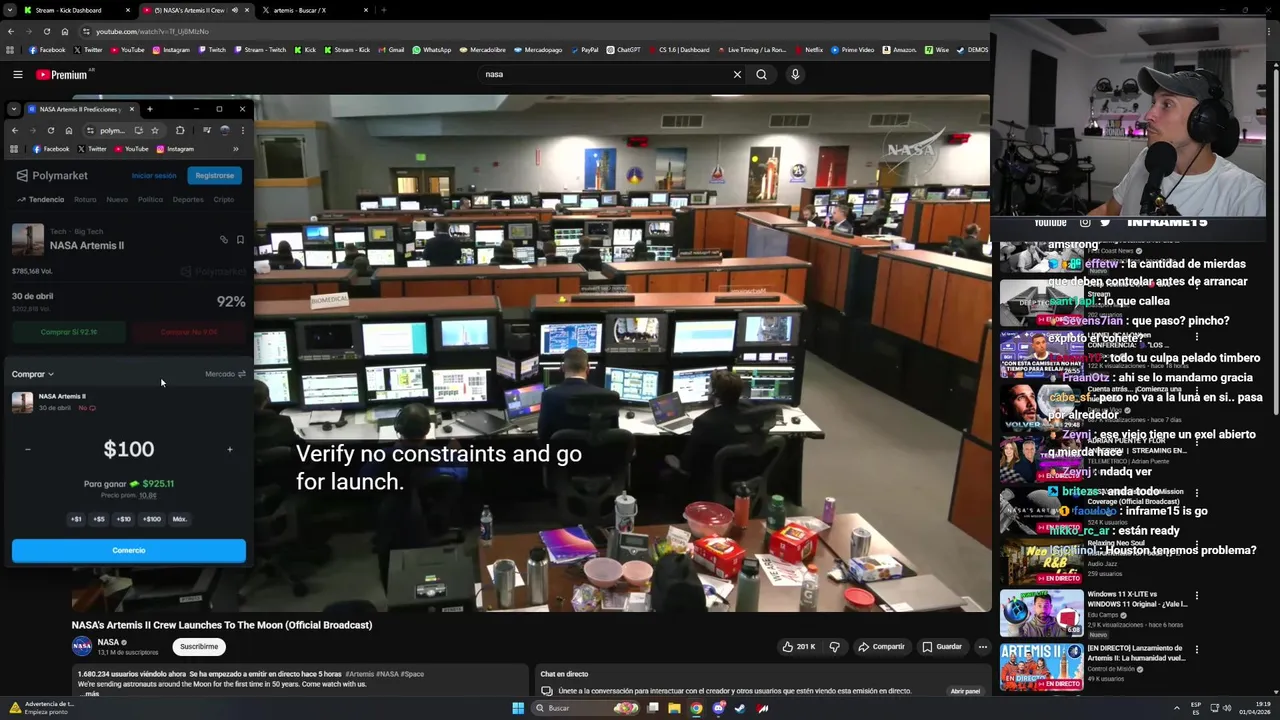This screenshot has width=1280, height=720.
Task: Select the Deportes category in Polymarket
Action: (x=188, y=199)
